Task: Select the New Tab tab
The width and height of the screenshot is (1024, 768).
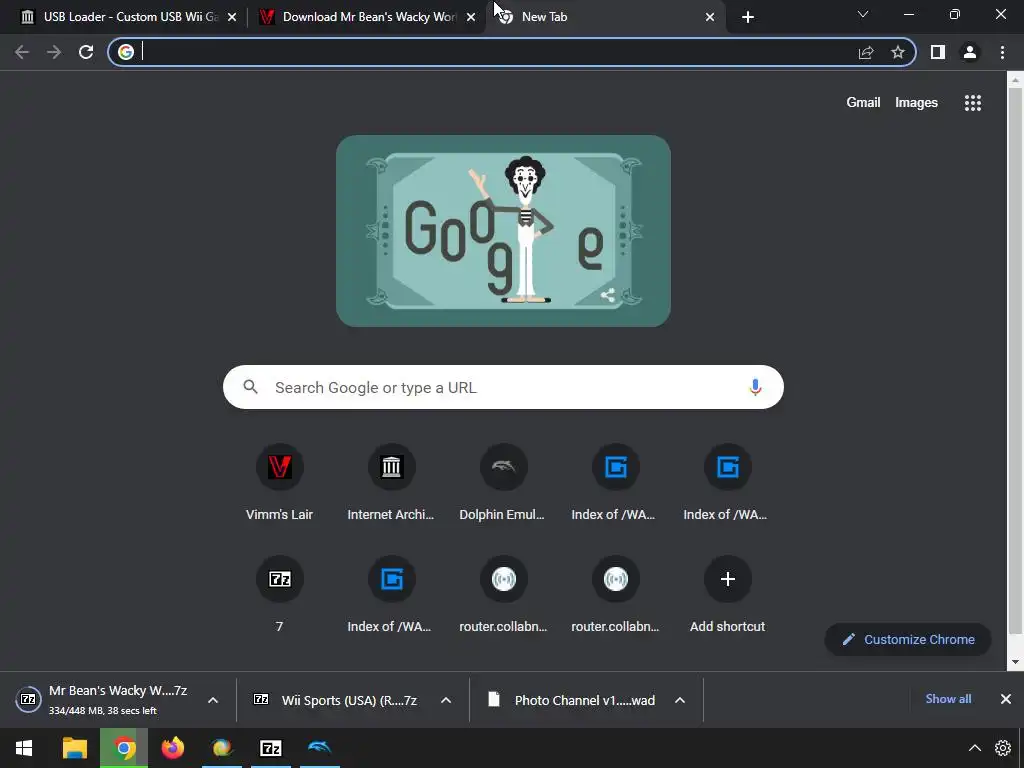Action: pyautogui.click(x=607, y=17)
